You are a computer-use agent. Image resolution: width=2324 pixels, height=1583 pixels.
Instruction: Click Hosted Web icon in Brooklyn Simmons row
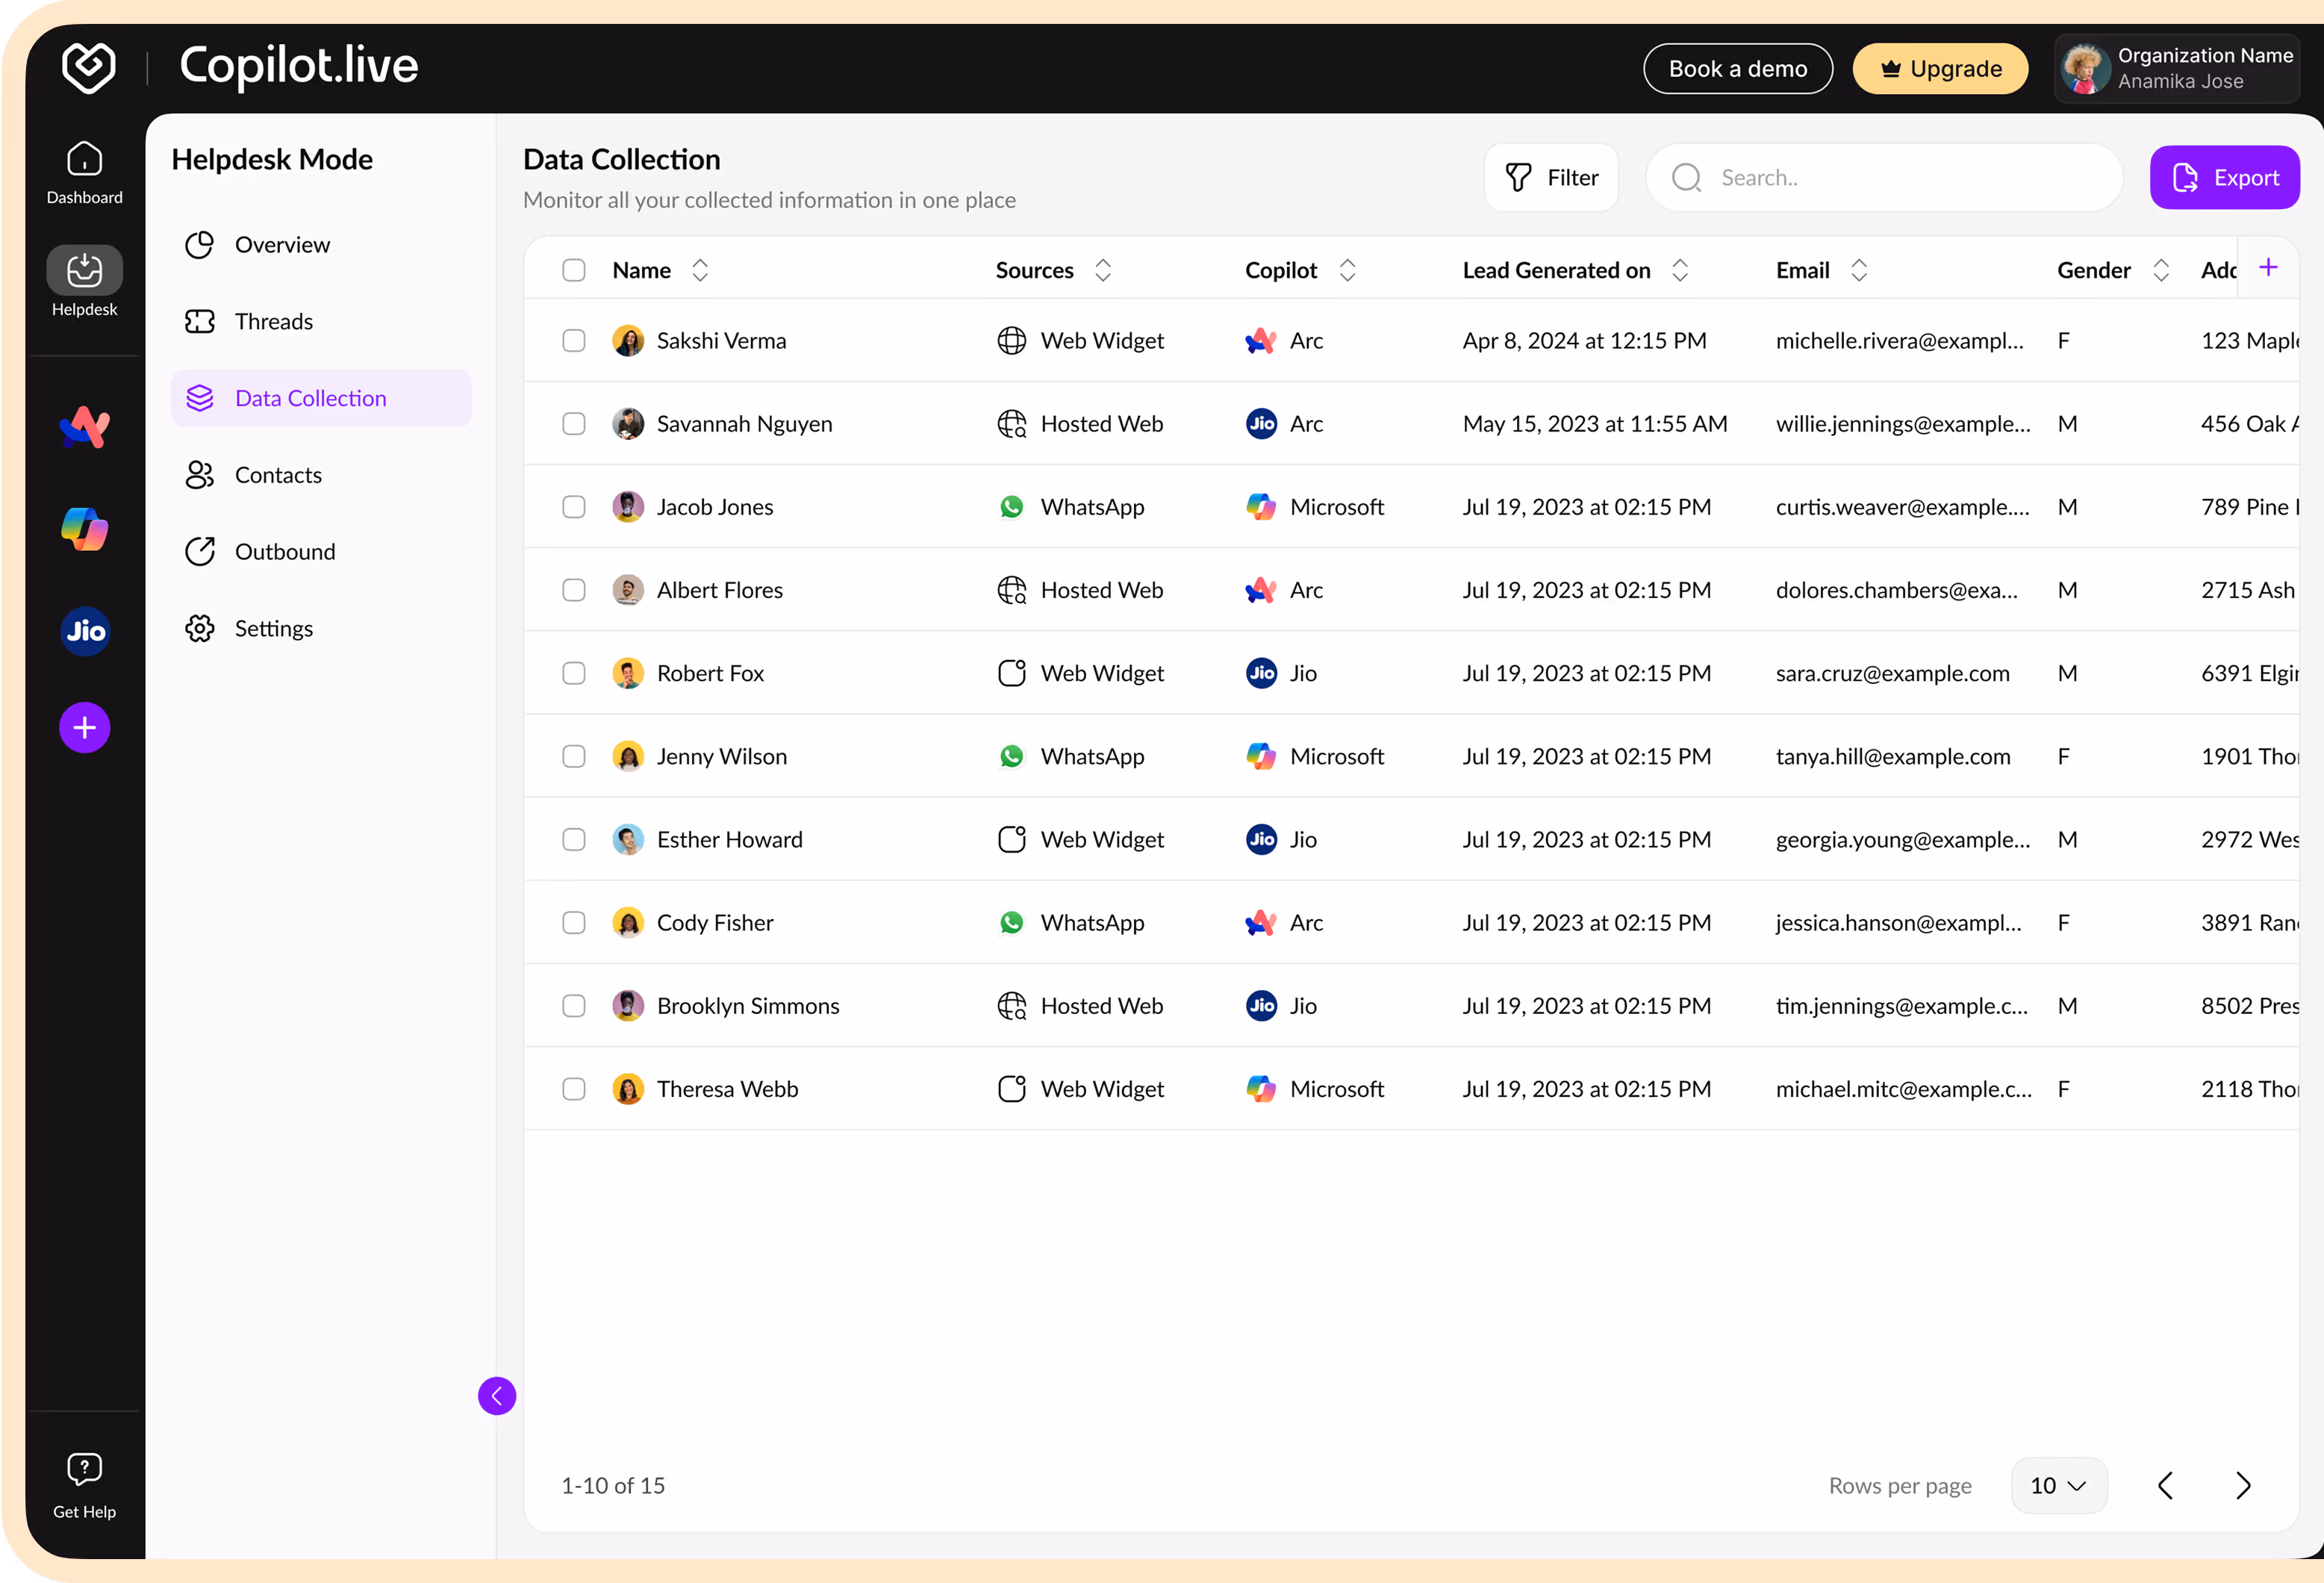click(1012, 1006)
